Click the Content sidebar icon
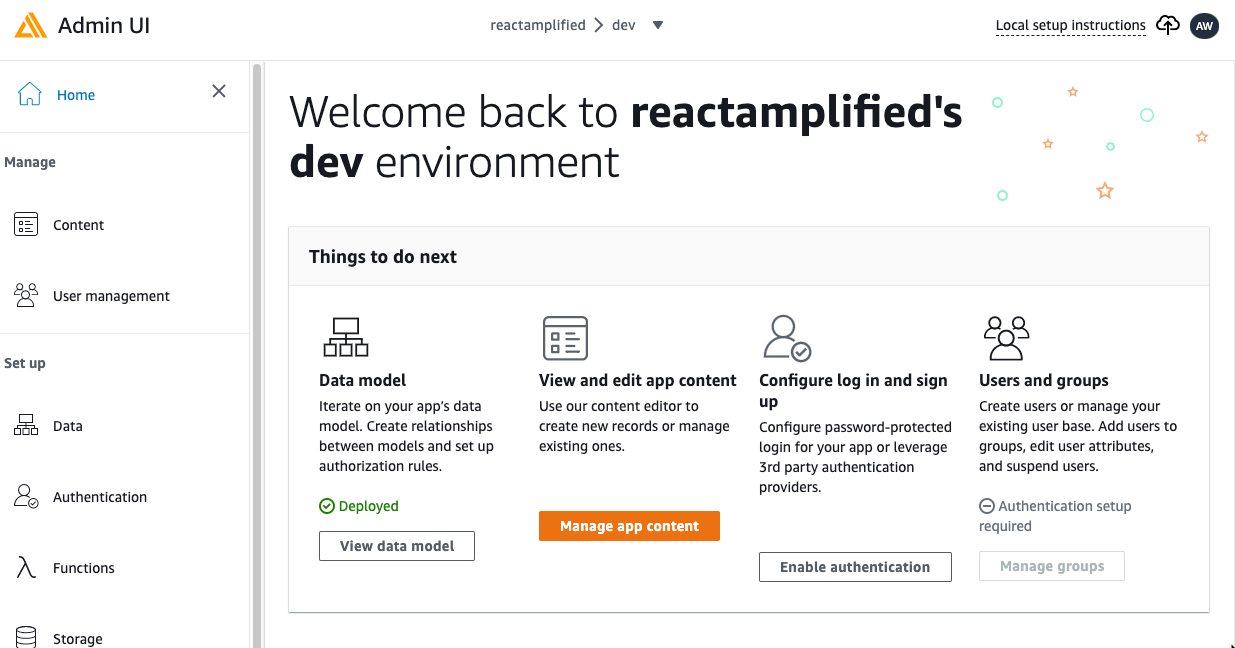Screen dimensions: 1235x648 click(26, 225)
